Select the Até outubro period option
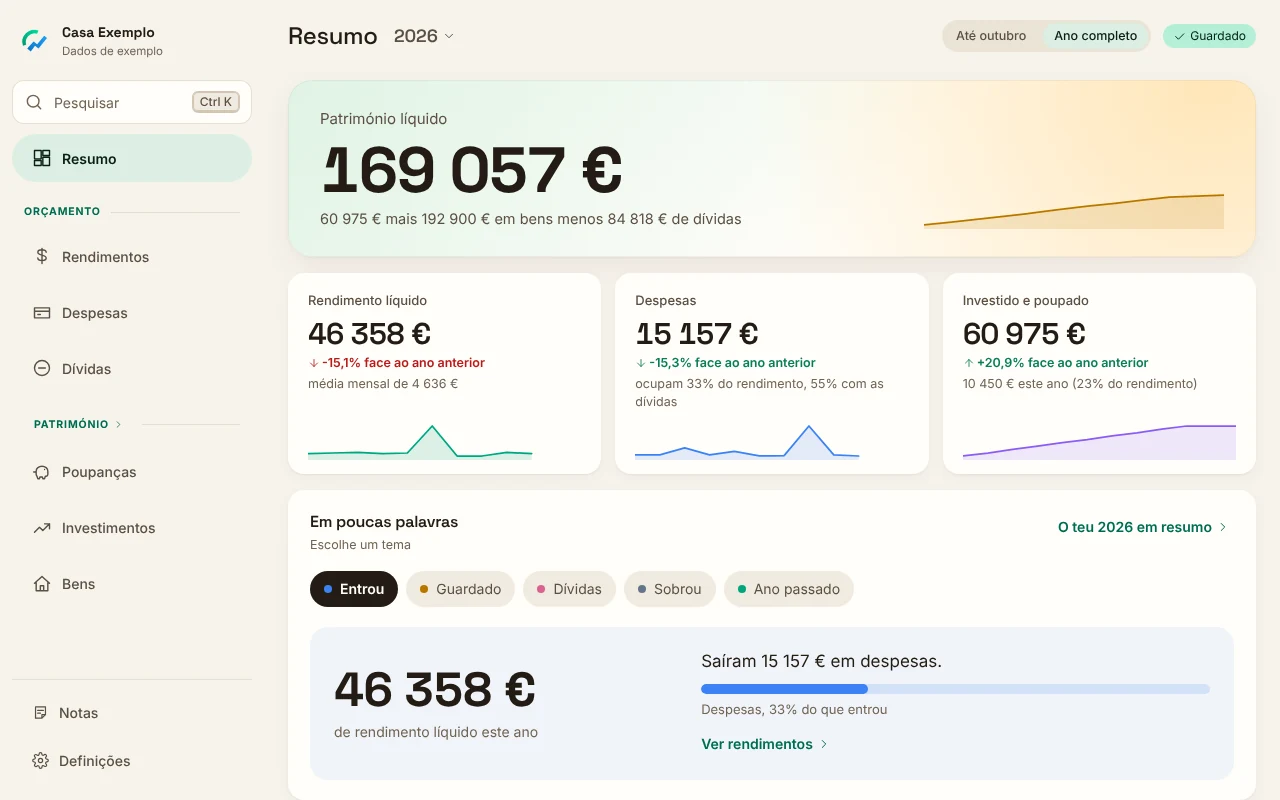 pyautogui.click(x=991, y=36)
